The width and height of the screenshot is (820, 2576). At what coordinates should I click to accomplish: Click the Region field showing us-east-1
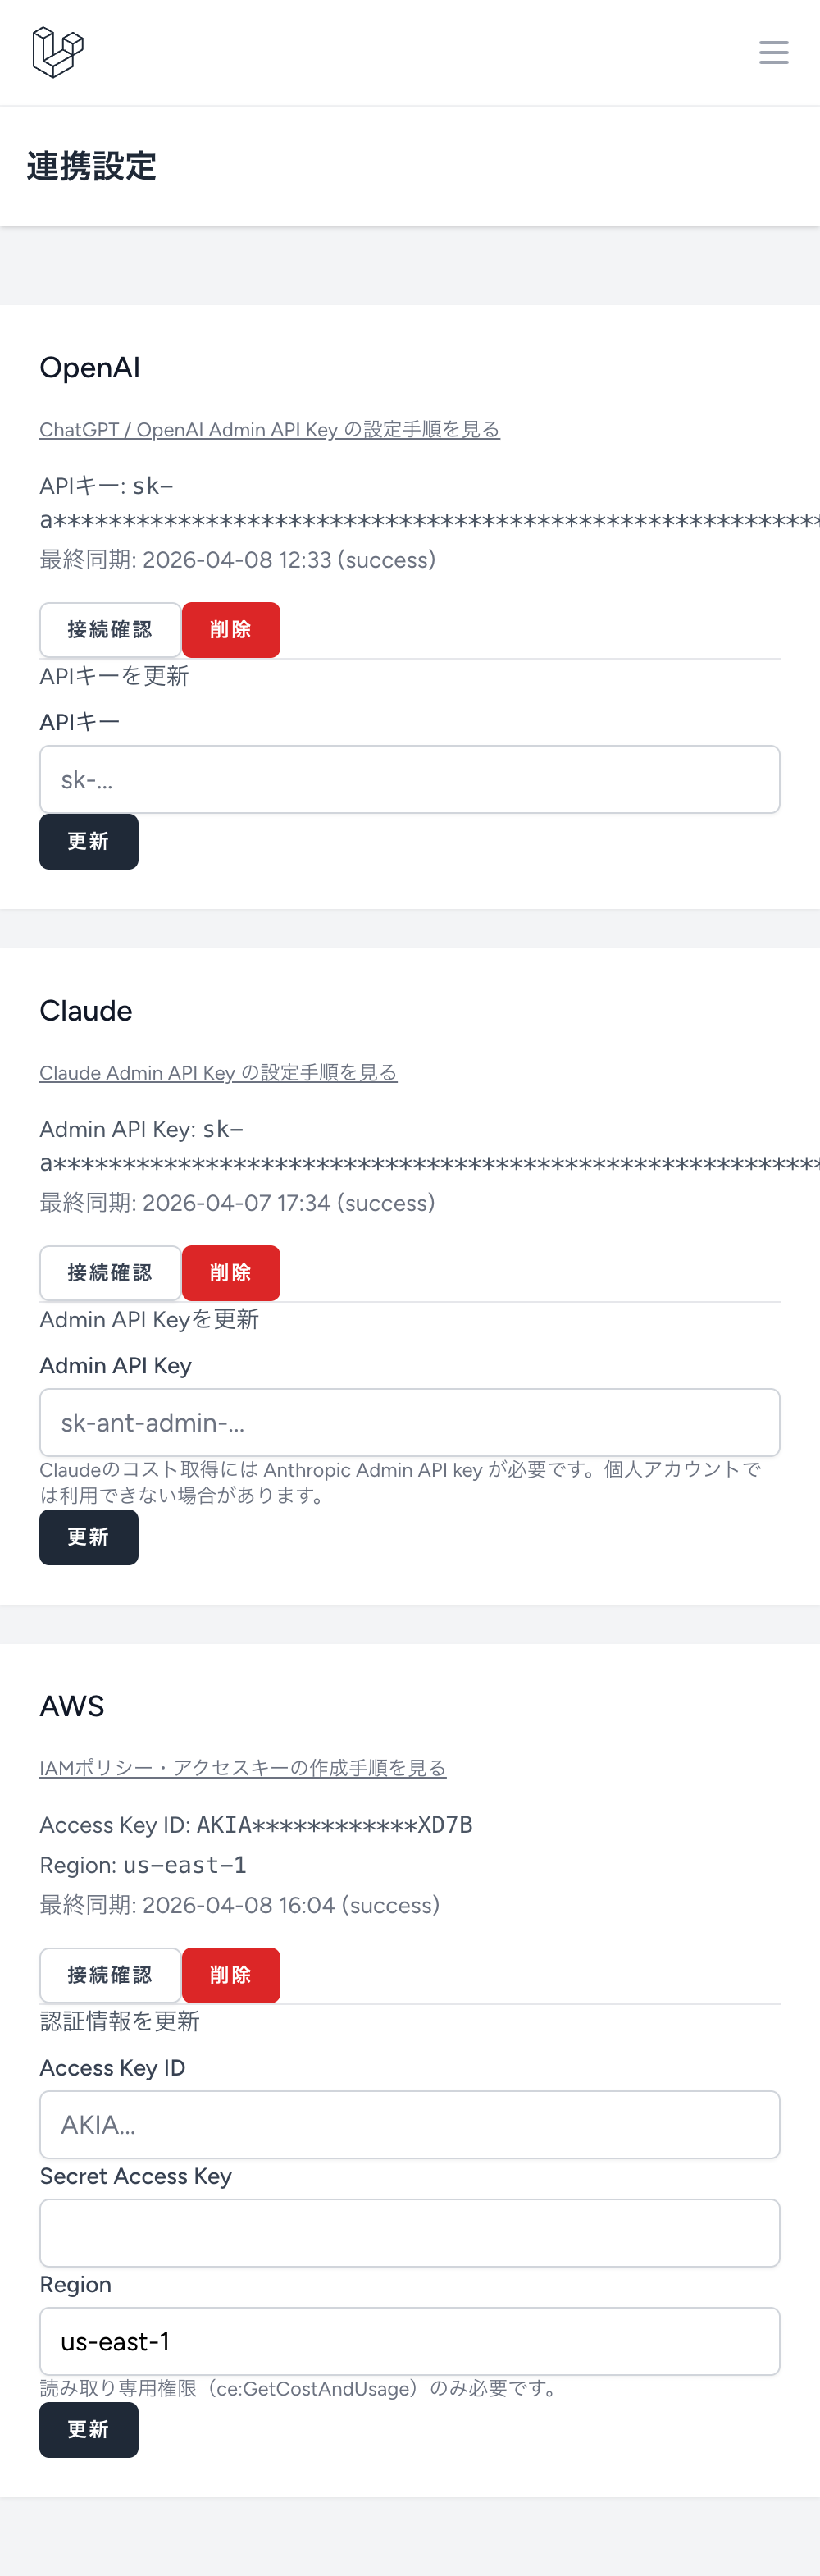(409, 2340)
